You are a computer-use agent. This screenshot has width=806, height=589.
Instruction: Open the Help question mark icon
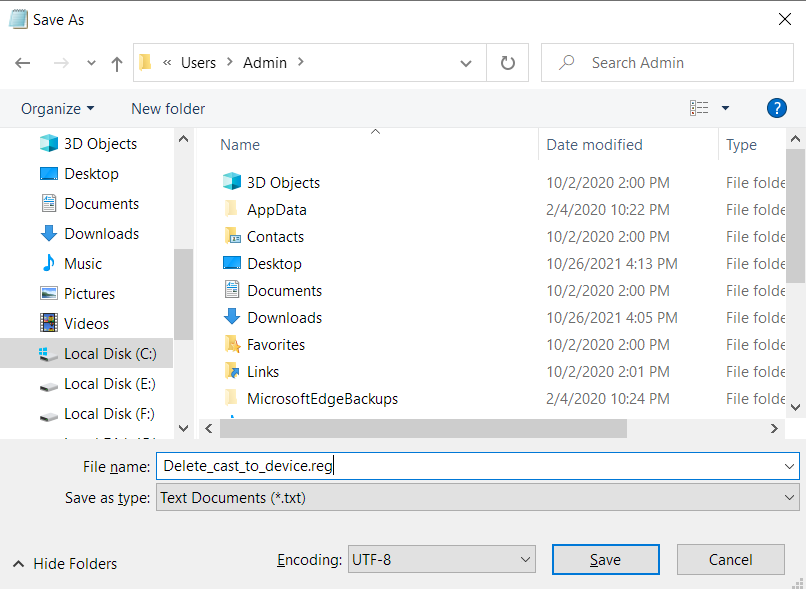tap(777, 108)
